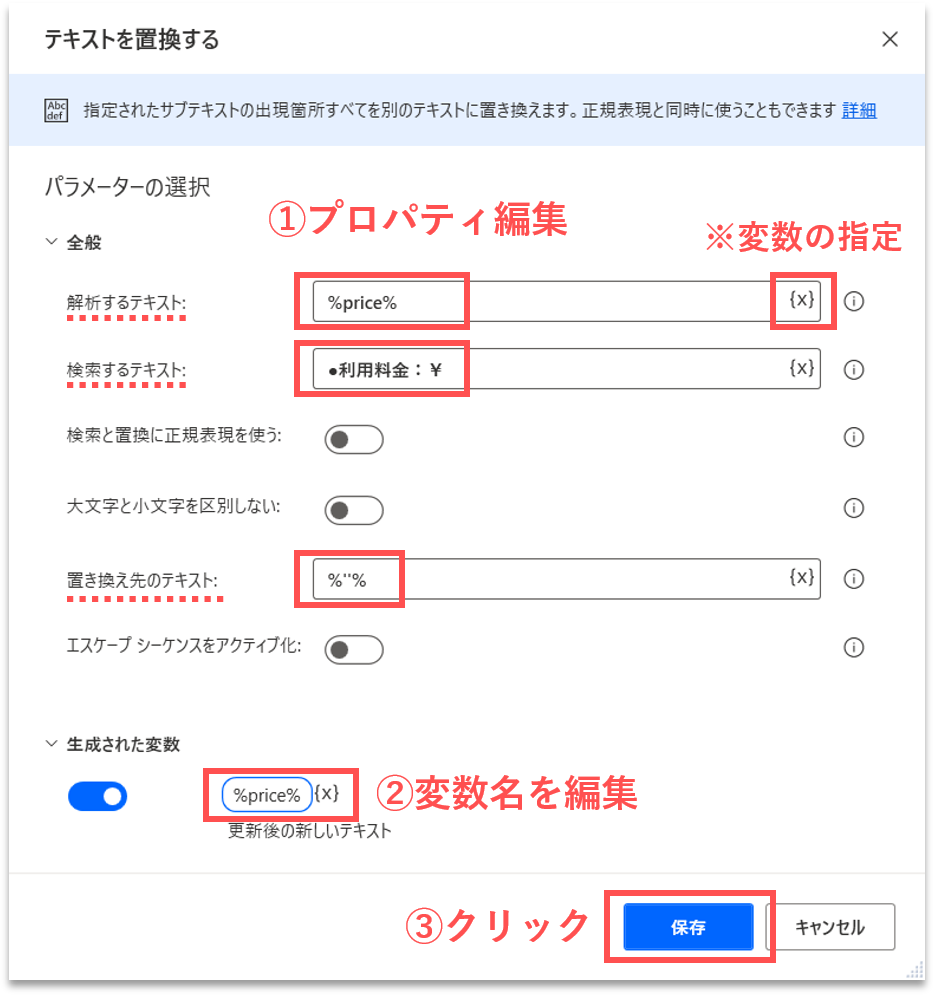Show info for 検索するテキスト
The image size is (934, 995).
tap(853, 369)
